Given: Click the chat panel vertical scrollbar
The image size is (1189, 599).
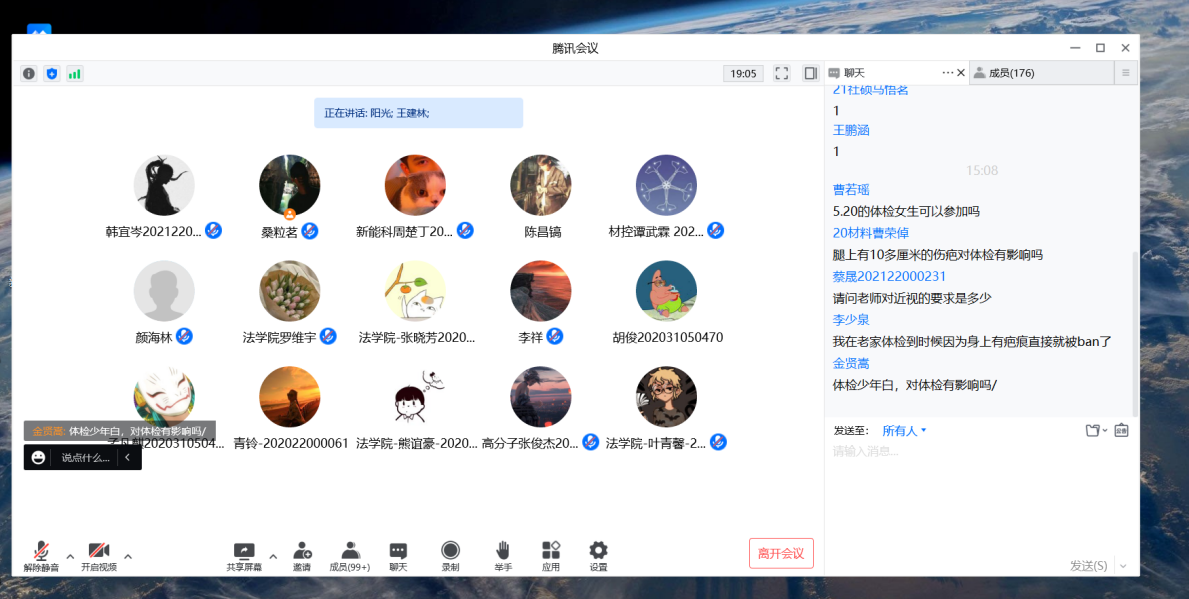Looking at the screenshot, I should click(x=1134, y=330).
